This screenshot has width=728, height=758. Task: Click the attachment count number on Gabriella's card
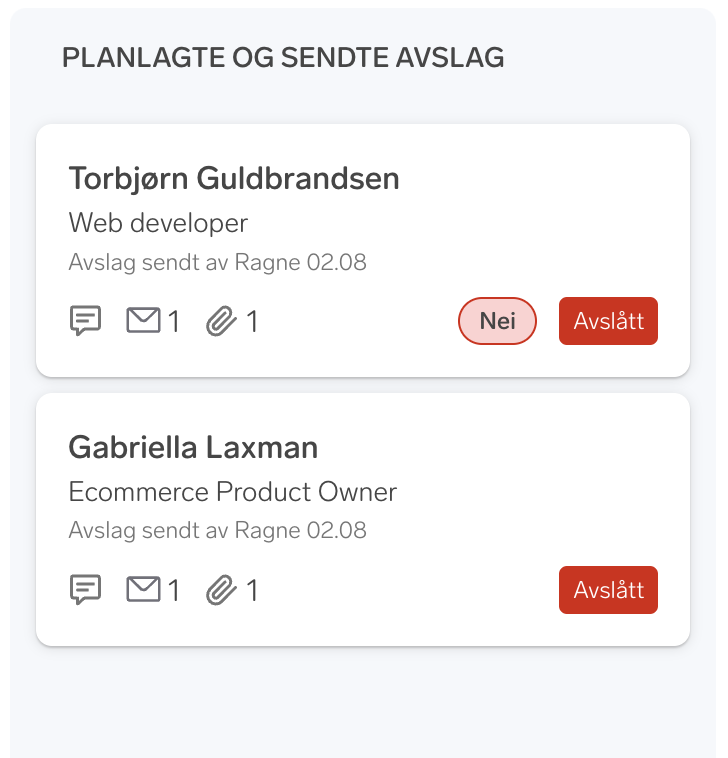click(x=252, y=591)
